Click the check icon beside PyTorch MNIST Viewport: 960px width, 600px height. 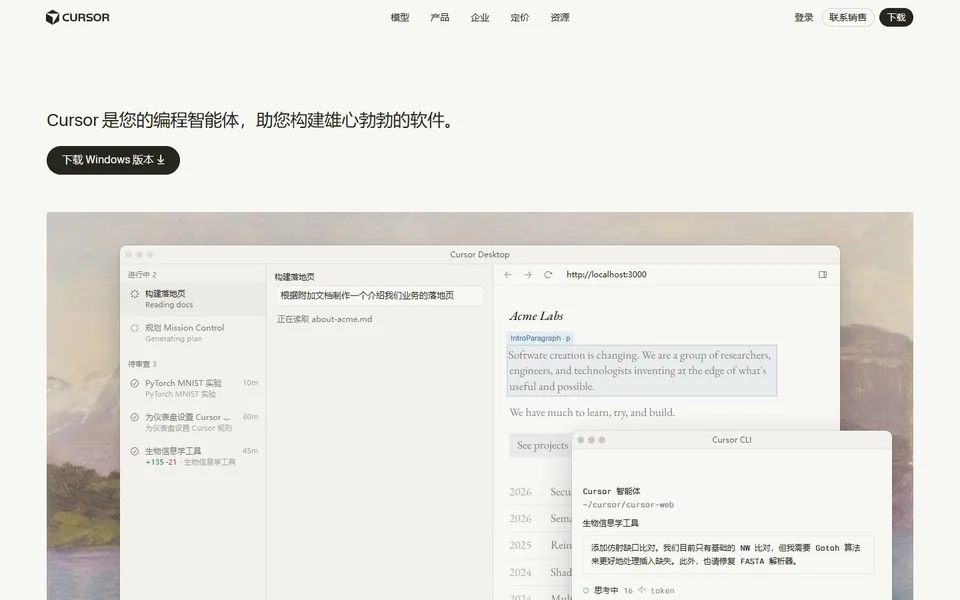click(135, 383)
